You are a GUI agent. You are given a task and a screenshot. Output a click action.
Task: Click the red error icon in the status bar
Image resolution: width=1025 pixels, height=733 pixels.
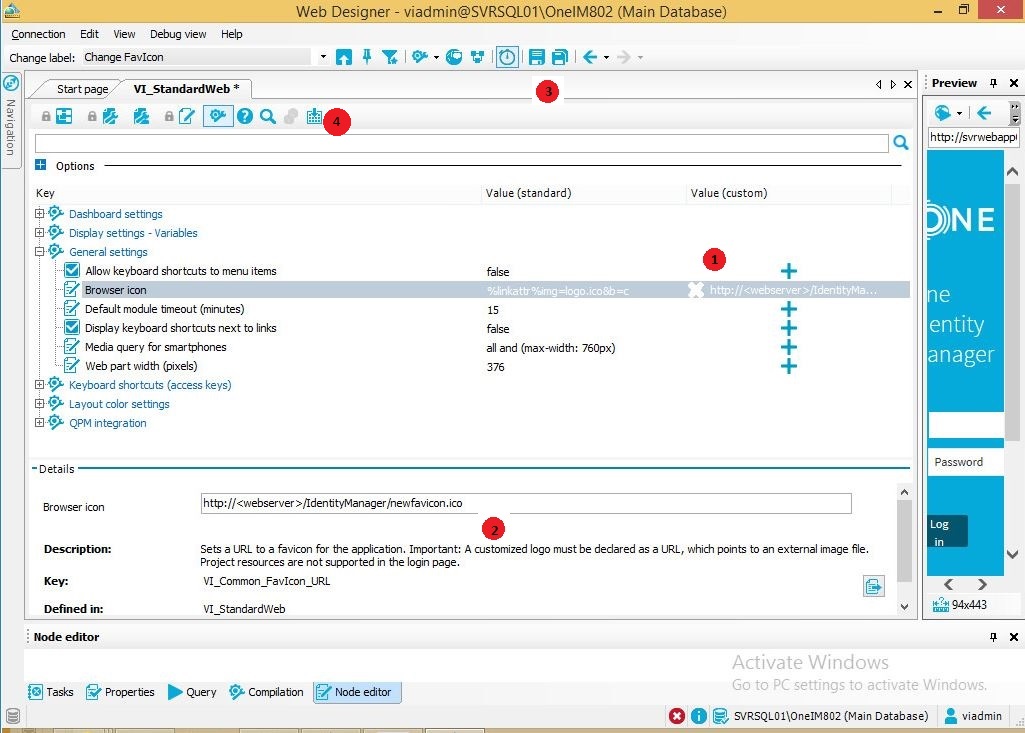pyautogui.click(x=677, y=716)
